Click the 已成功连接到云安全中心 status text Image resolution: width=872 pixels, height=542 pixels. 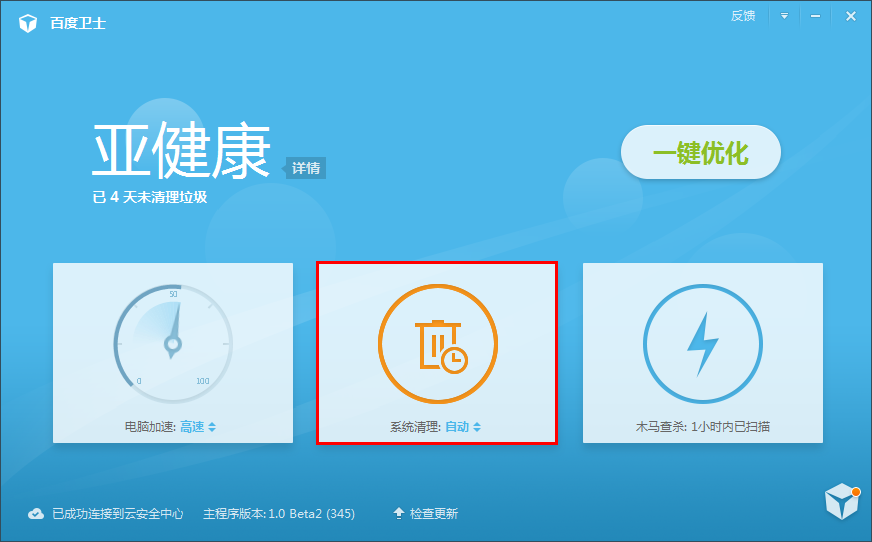coord(118,514)
